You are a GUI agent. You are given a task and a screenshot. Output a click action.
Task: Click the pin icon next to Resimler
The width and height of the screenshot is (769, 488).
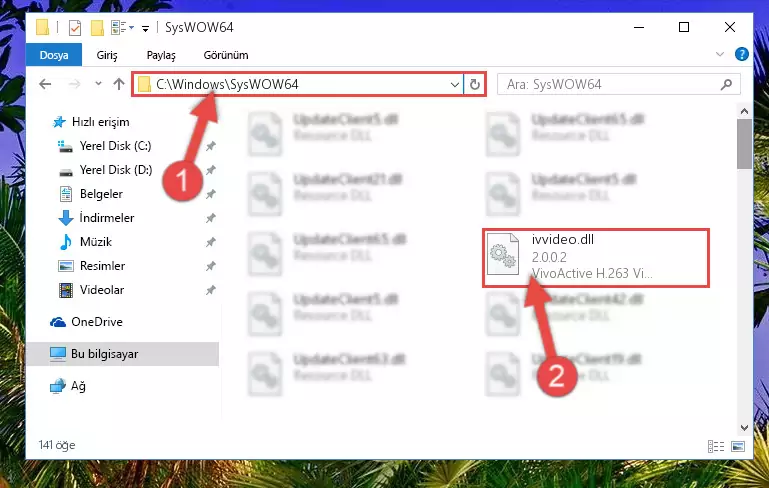(x=210, y=266)
